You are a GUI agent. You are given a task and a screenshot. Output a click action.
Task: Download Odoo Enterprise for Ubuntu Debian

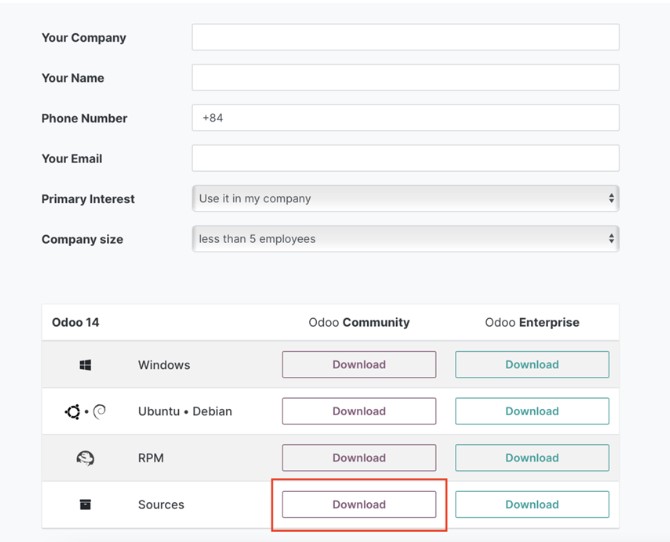tap(532, 411)
